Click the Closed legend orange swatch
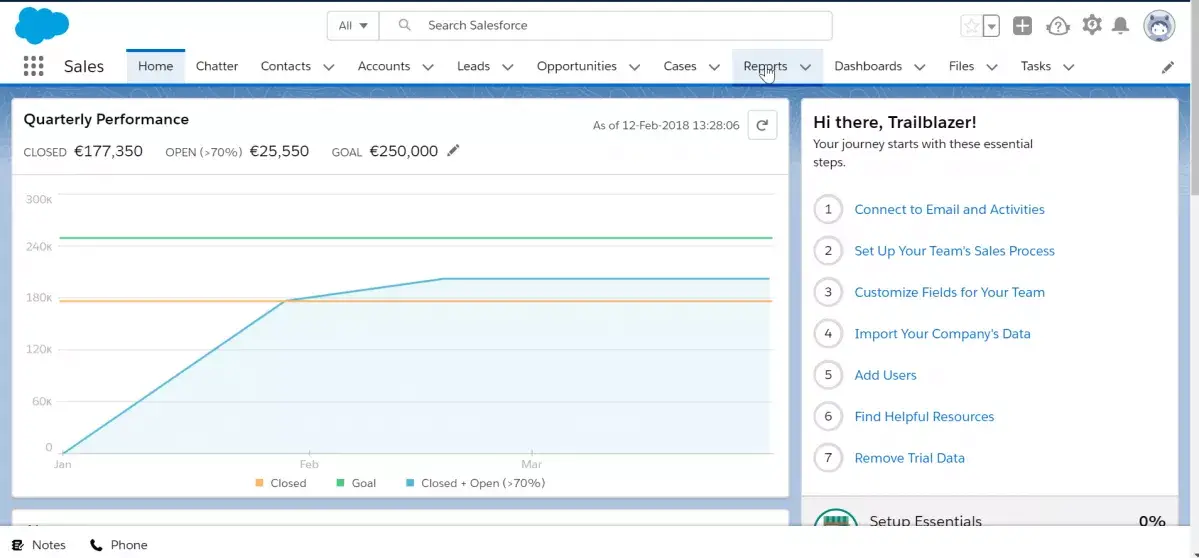Screen dimensions: 1199x558 pos(259,483)
